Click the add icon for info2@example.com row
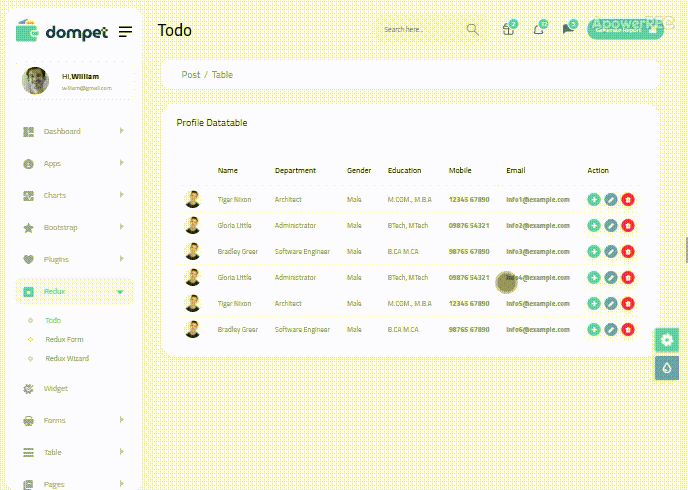Screen dimensions: 688x490 point(594,225)
